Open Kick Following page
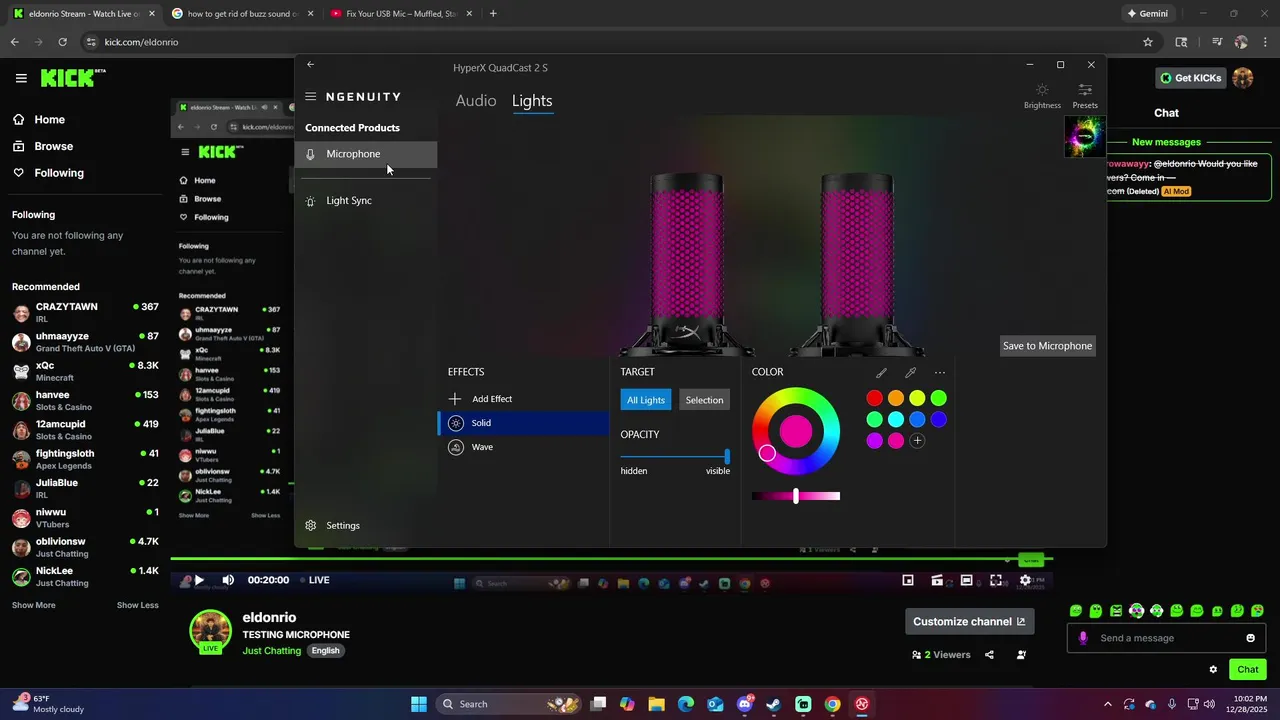The height and width of the screenshot is (720, 1280). [x=49, y=173]
